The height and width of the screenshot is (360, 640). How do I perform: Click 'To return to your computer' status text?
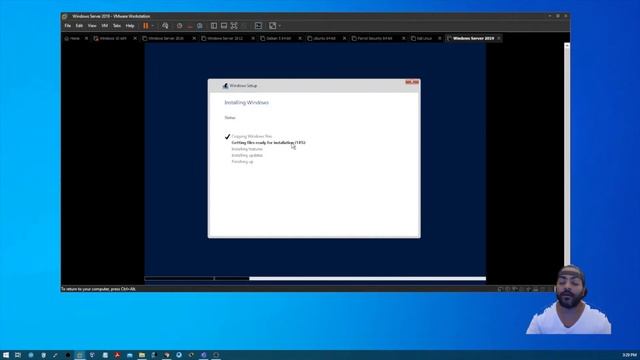pyautogui.click(x=98, y=289)
